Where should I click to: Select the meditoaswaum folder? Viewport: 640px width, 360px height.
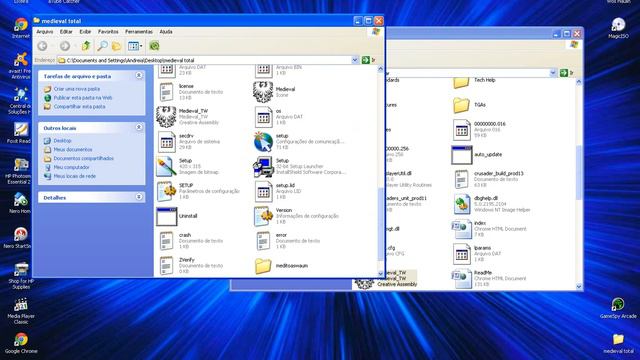(281, 266)
